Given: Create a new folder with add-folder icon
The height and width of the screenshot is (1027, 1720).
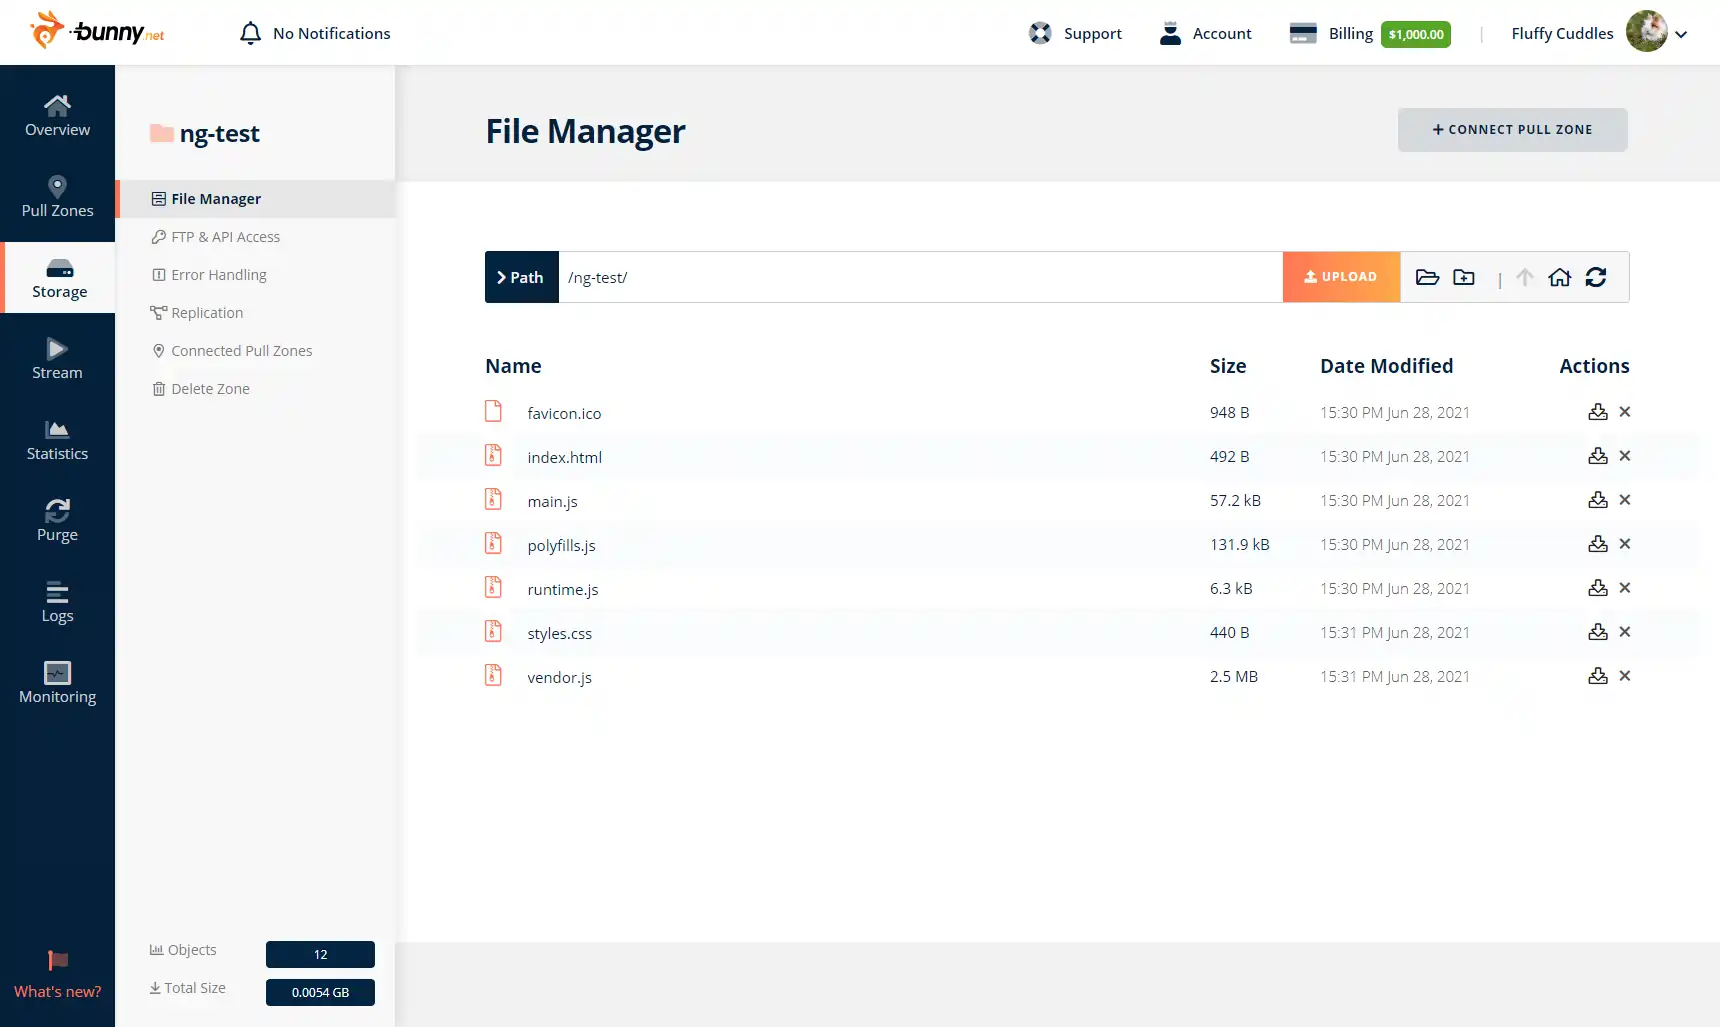Looking at the screenshot, I should pos(1464,277).
